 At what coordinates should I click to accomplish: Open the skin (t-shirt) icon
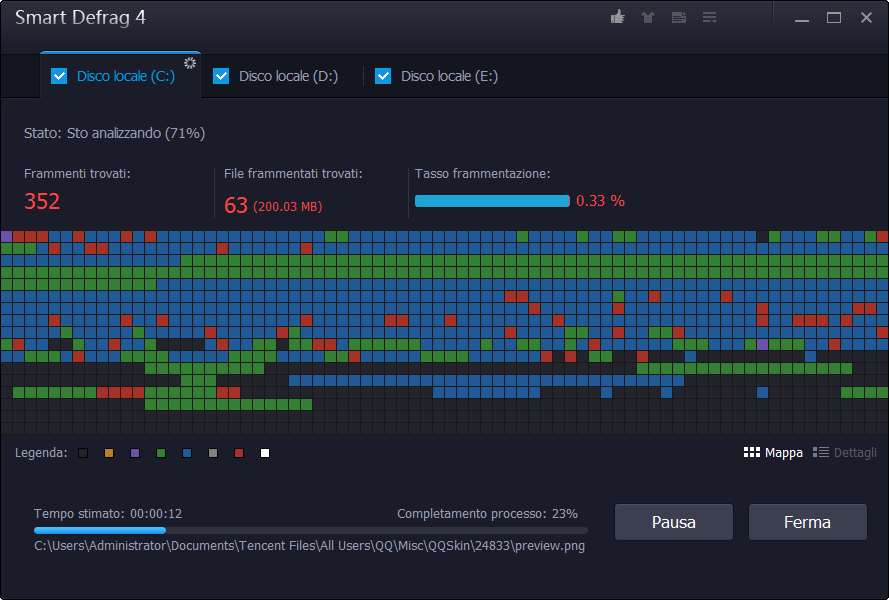(648, 18)
